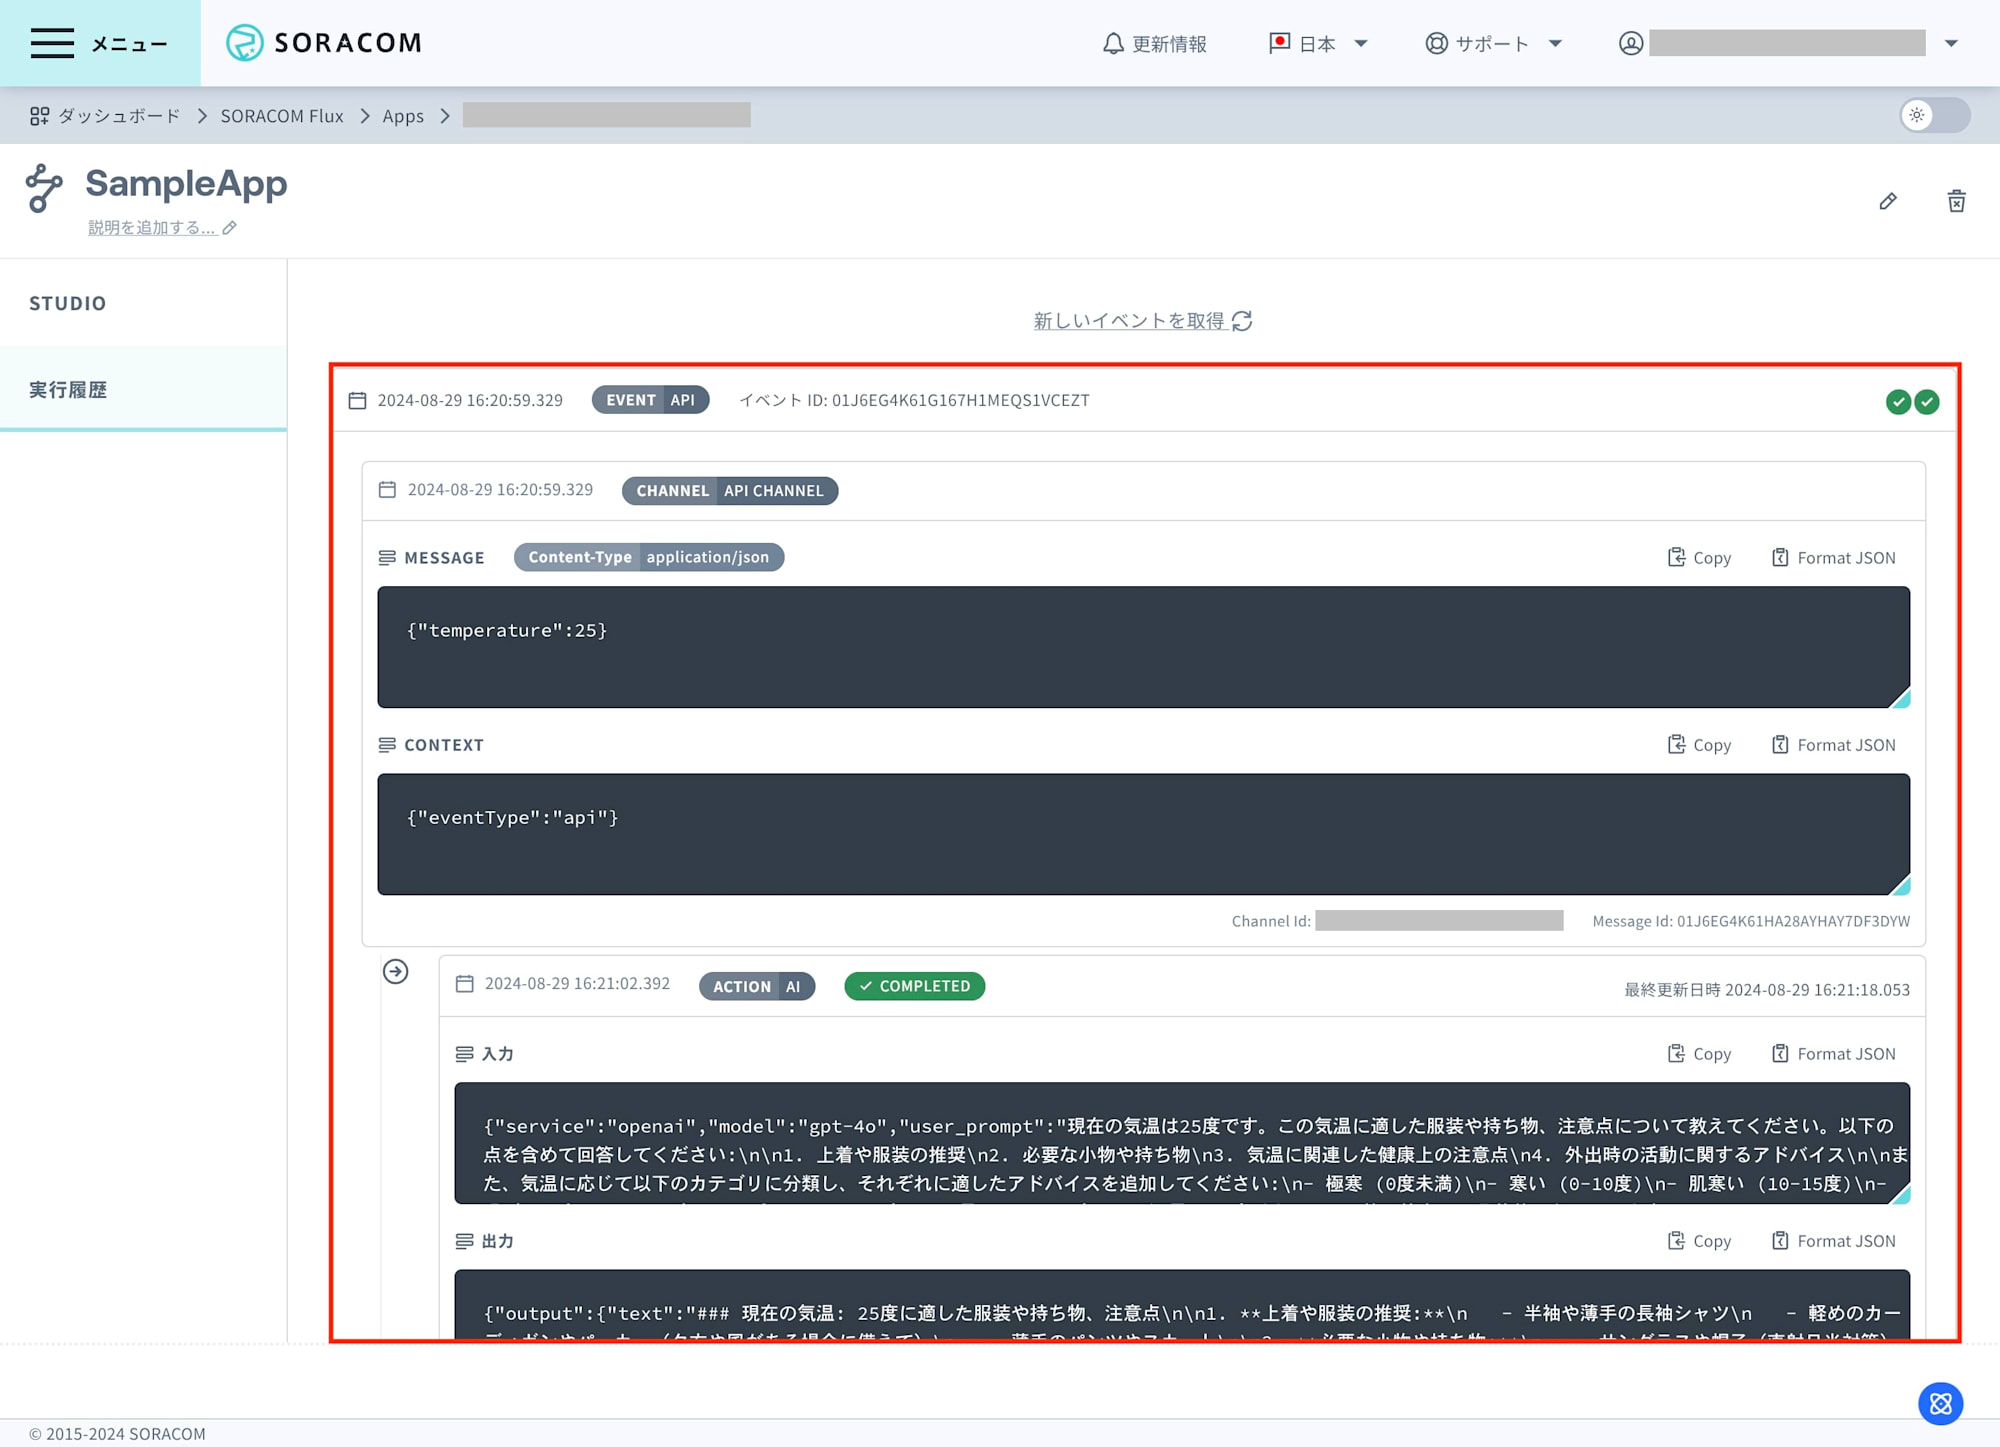Click the first green status check icon
Screen dimensions: 2000x1447
click(1898, 402)
